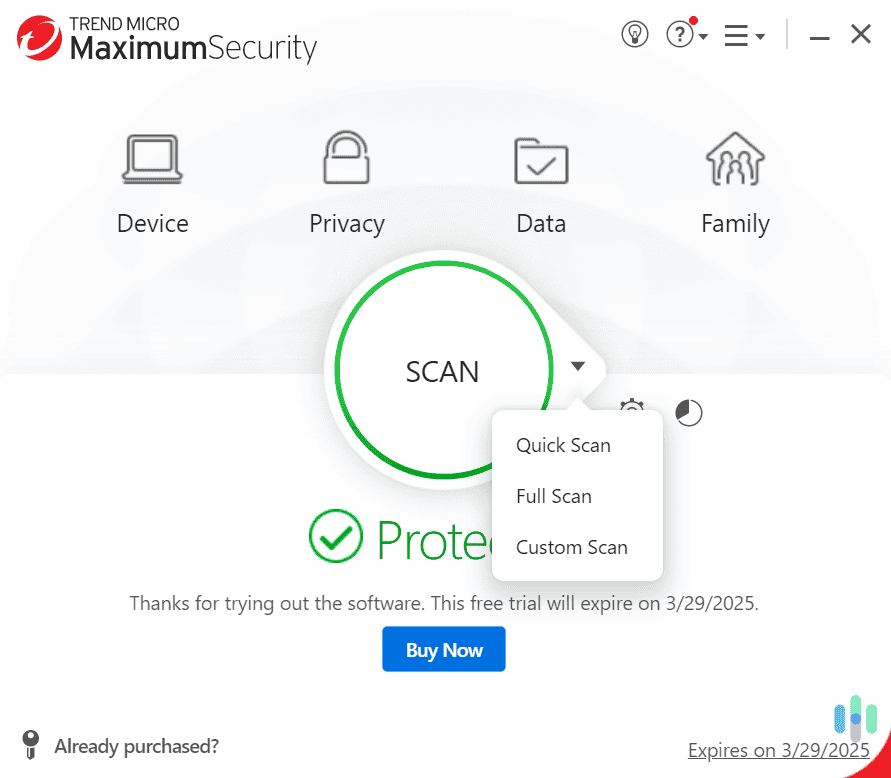Click the colorful bar chart icon bottom right

855,718
